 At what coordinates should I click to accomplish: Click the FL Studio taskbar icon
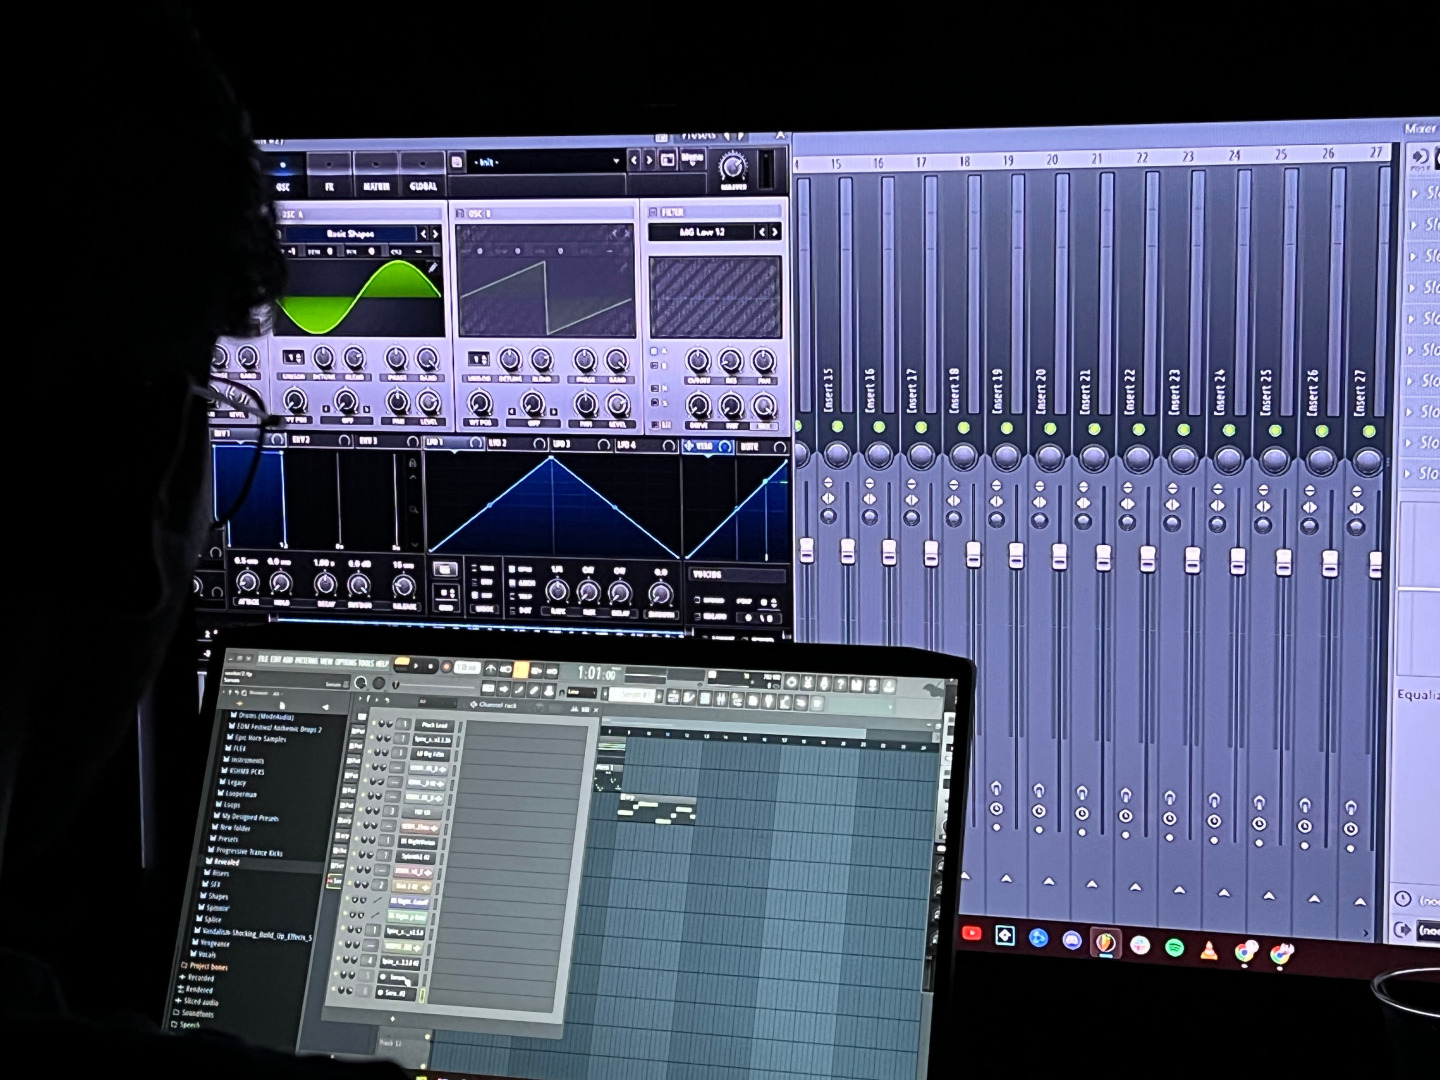click(1105, 942)
